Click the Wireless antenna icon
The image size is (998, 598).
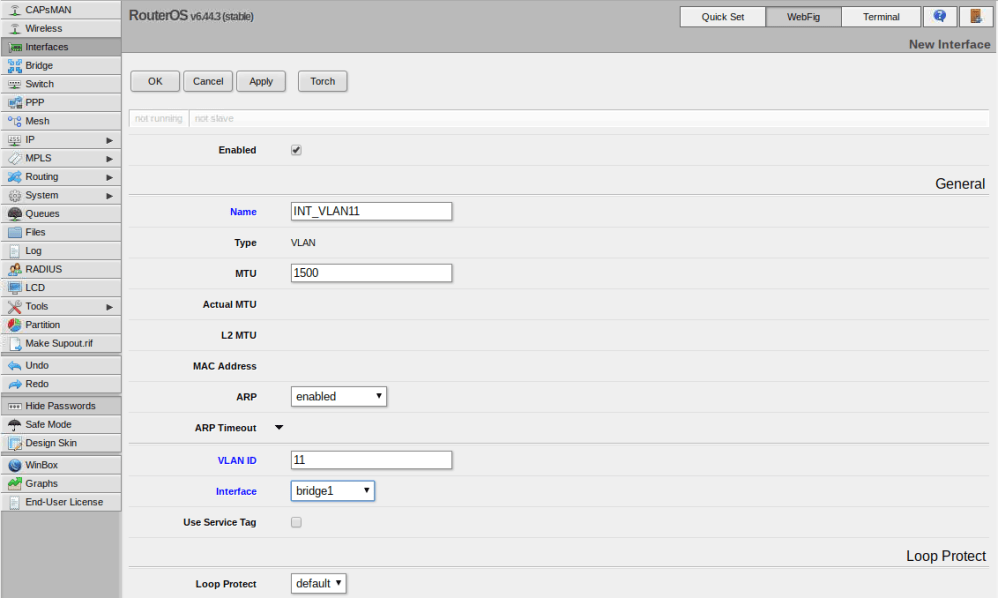click(15, 29)
